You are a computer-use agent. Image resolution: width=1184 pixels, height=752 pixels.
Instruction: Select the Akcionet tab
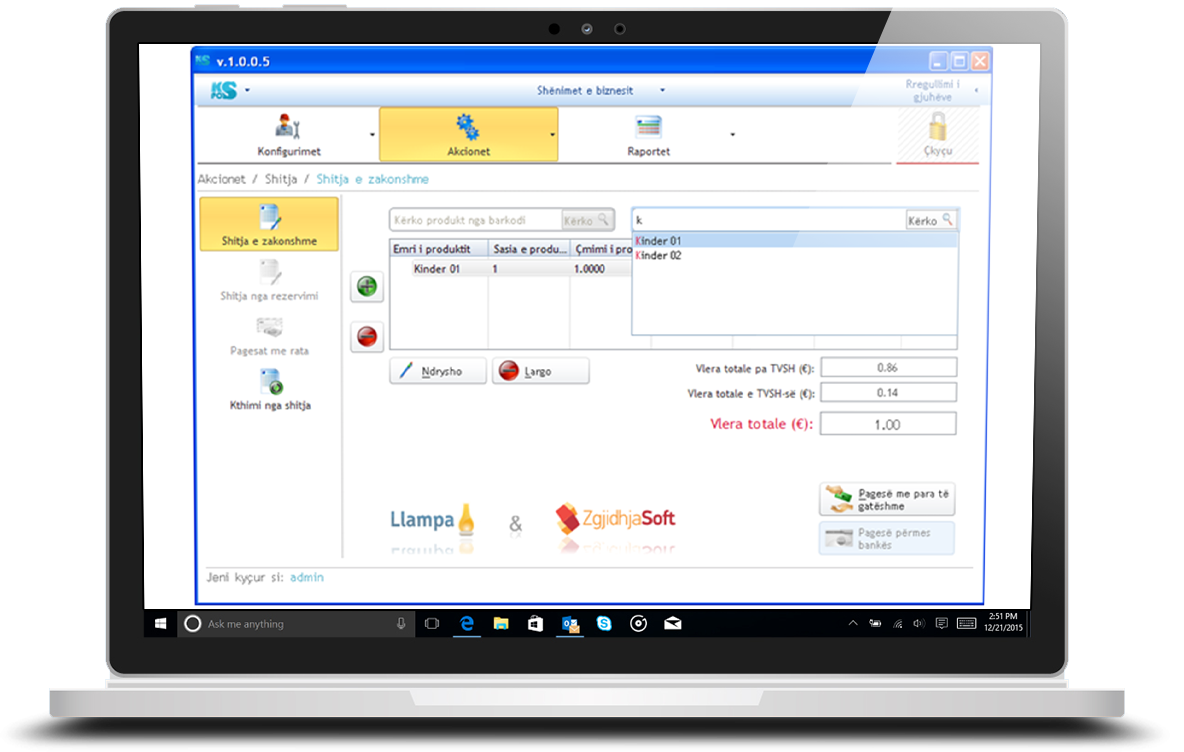(x=467, y=134)
